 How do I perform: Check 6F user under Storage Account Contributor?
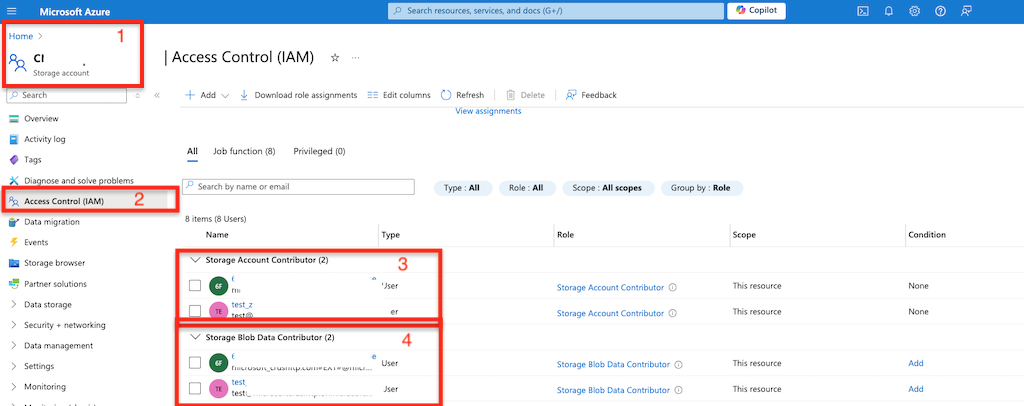click(195, 286)
